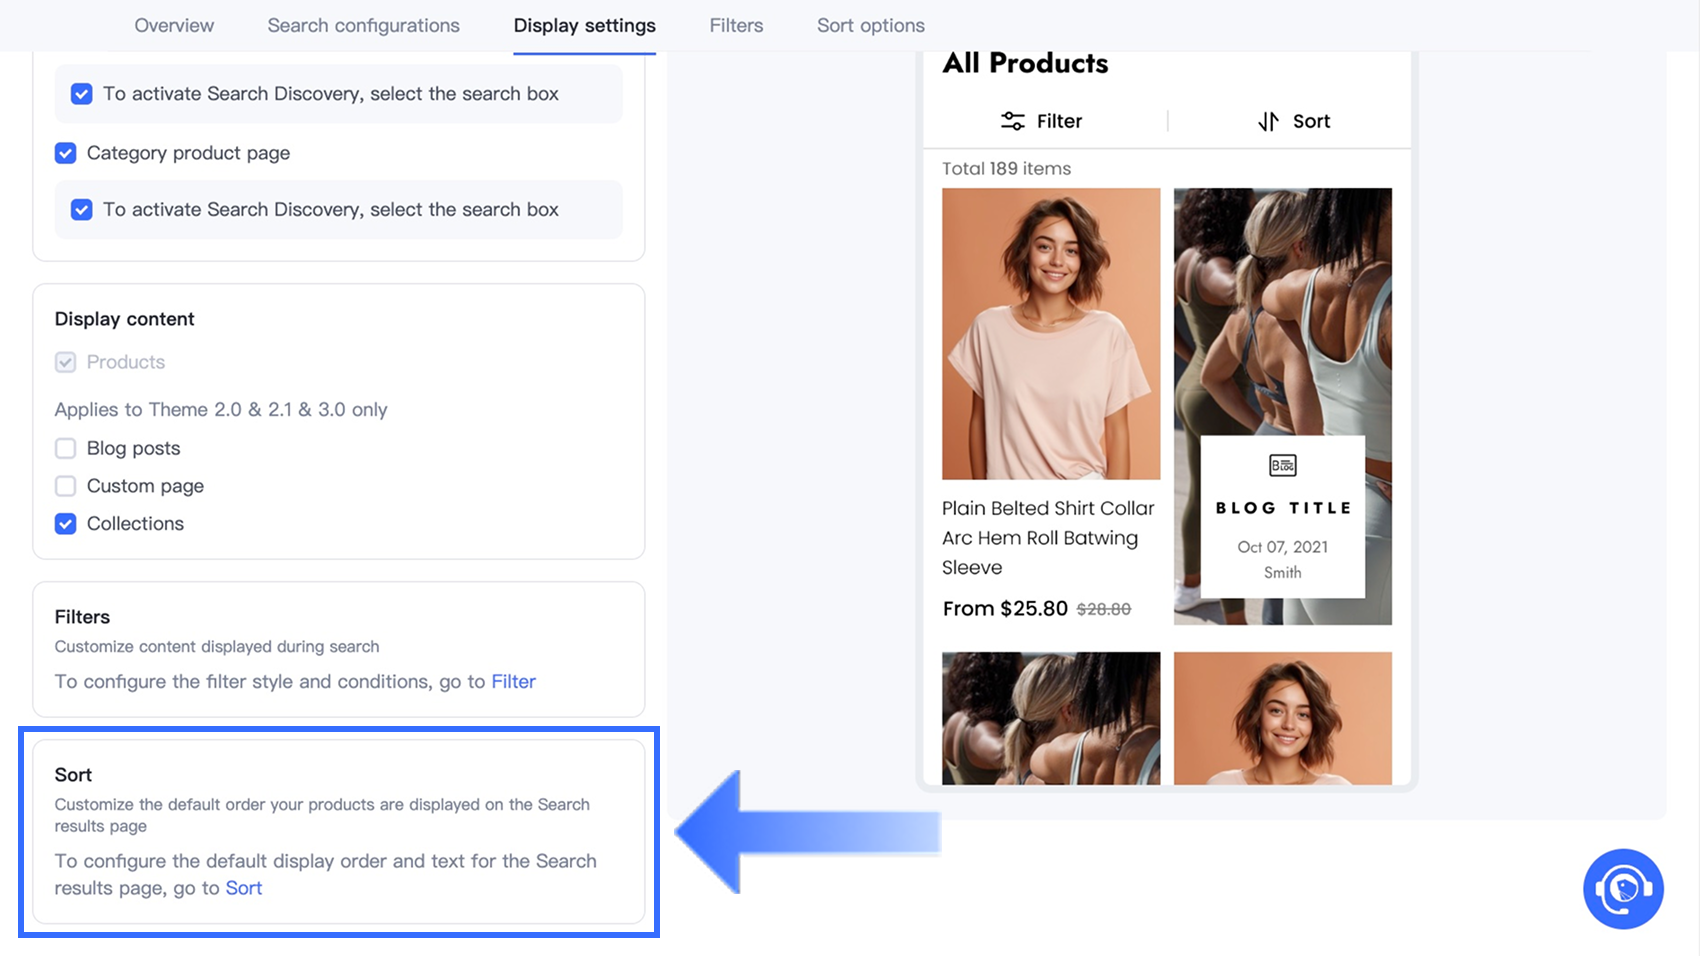
Task: Follow the Sort link in Sort section
Action: pos(244,888)
